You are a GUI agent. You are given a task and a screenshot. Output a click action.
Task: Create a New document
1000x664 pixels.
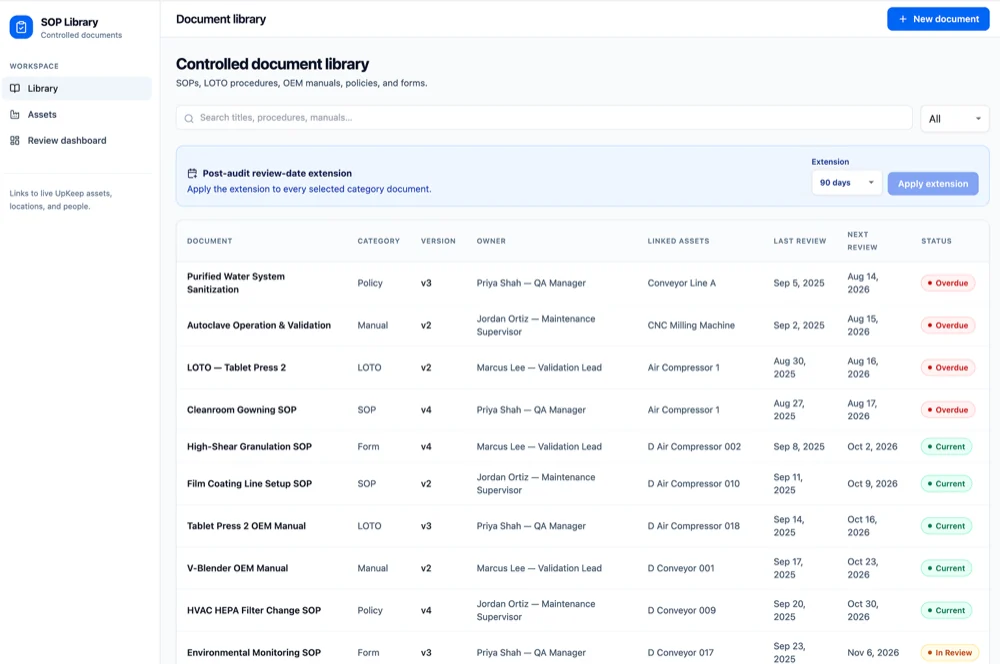(938, 19)
